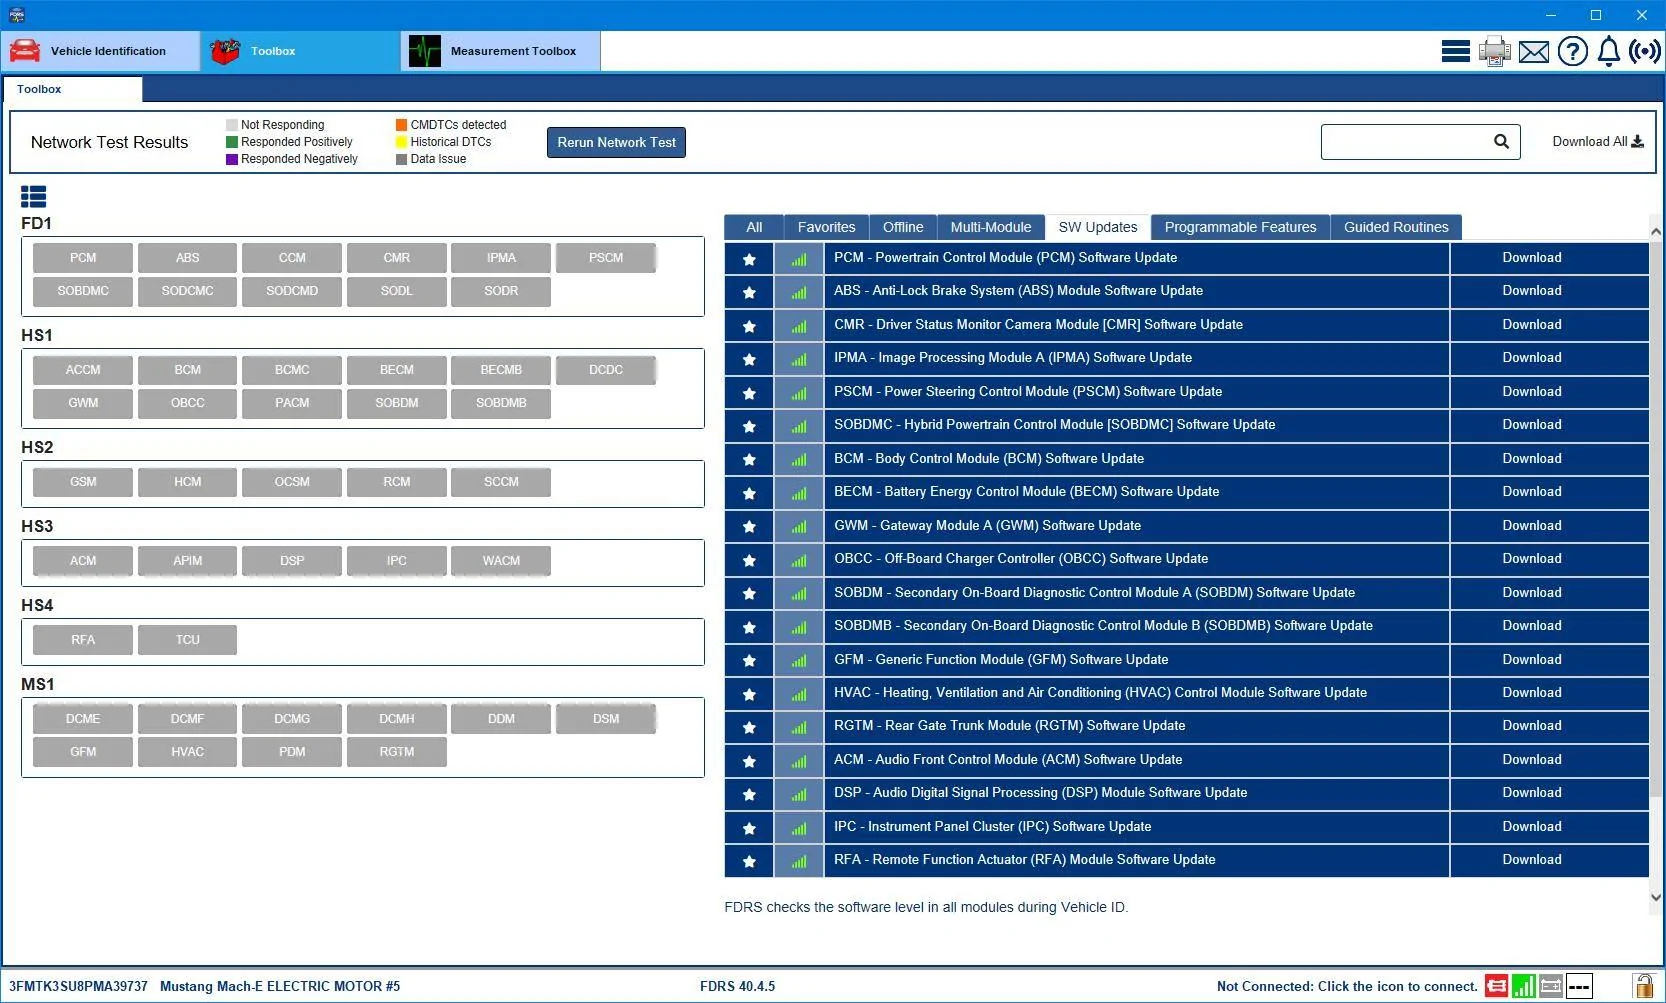This screenshot has height=1003, width=1666.
Task: Click the scrollbar down arrow of the updates list
Action: pos(1656,897)
